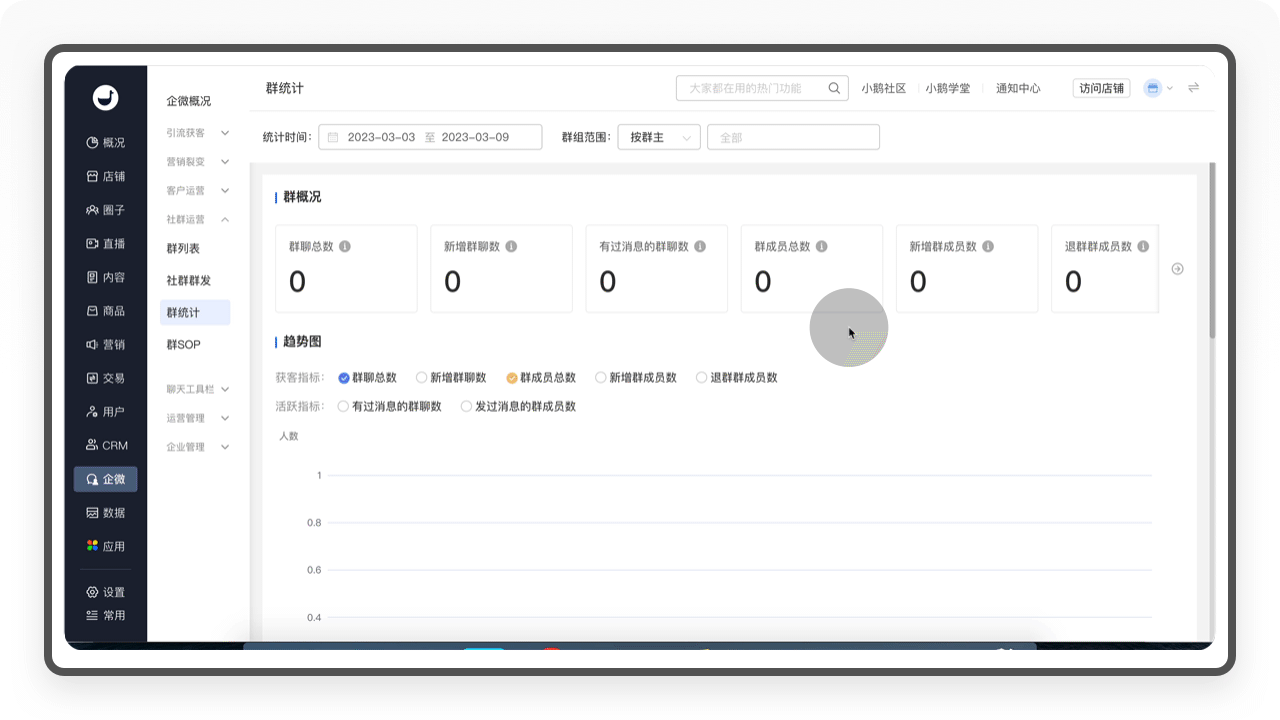
Task: Click the round logo at sidebar top
Action: coord(105,97)
